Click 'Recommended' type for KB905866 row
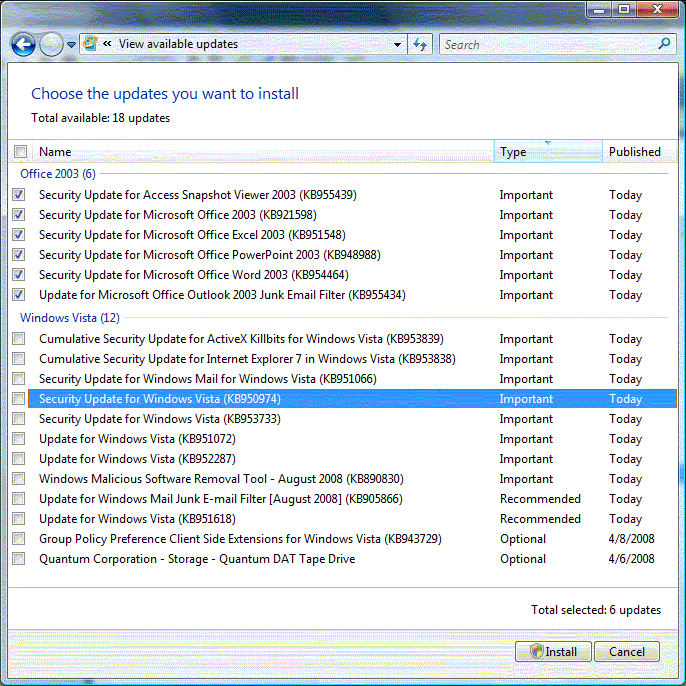 (540, 499)
